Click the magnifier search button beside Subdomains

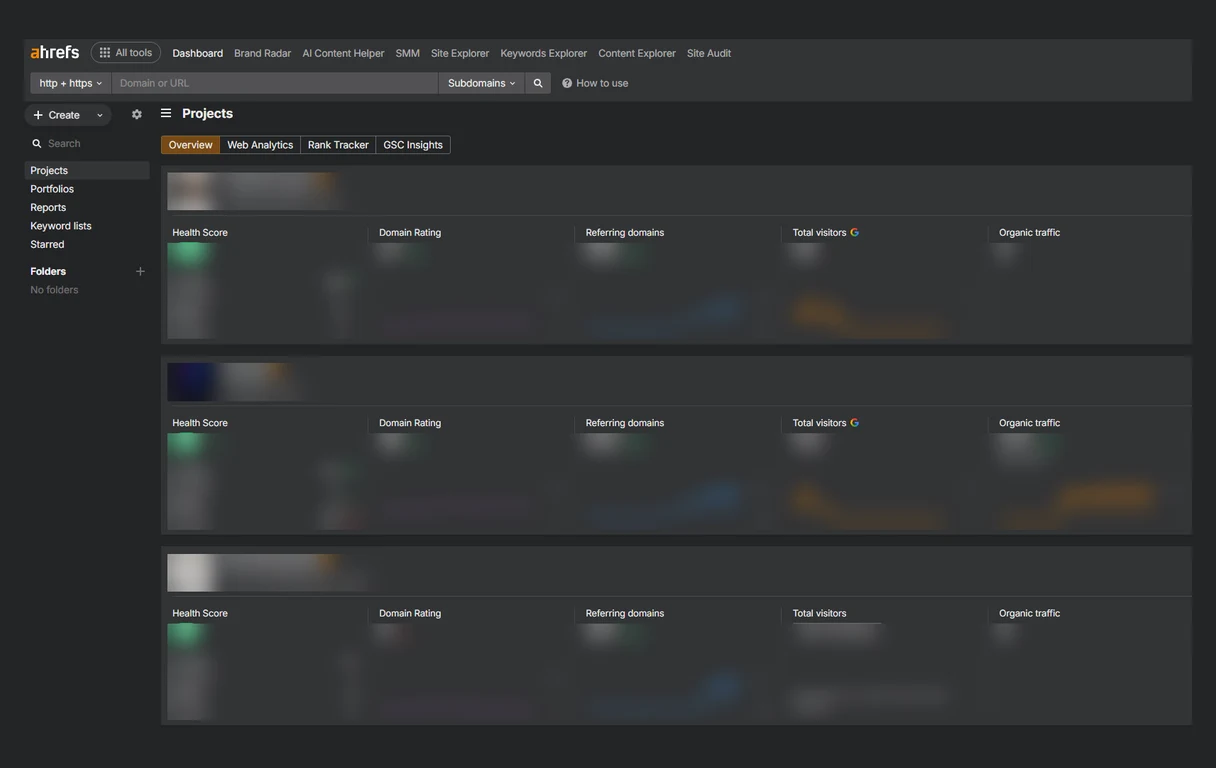click(x=538, y=83)
